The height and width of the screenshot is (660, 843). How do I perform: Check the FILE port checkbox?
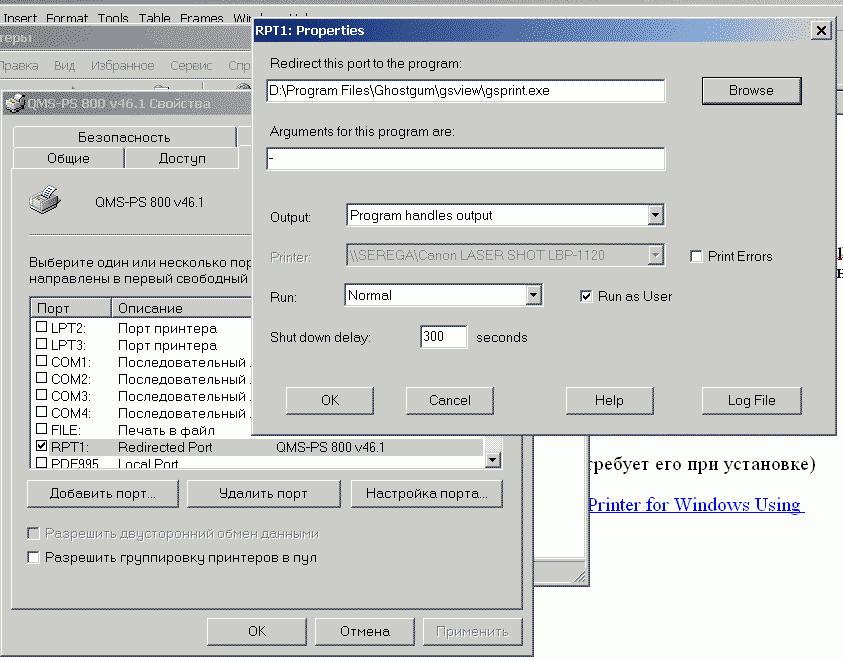coord(41,429)
